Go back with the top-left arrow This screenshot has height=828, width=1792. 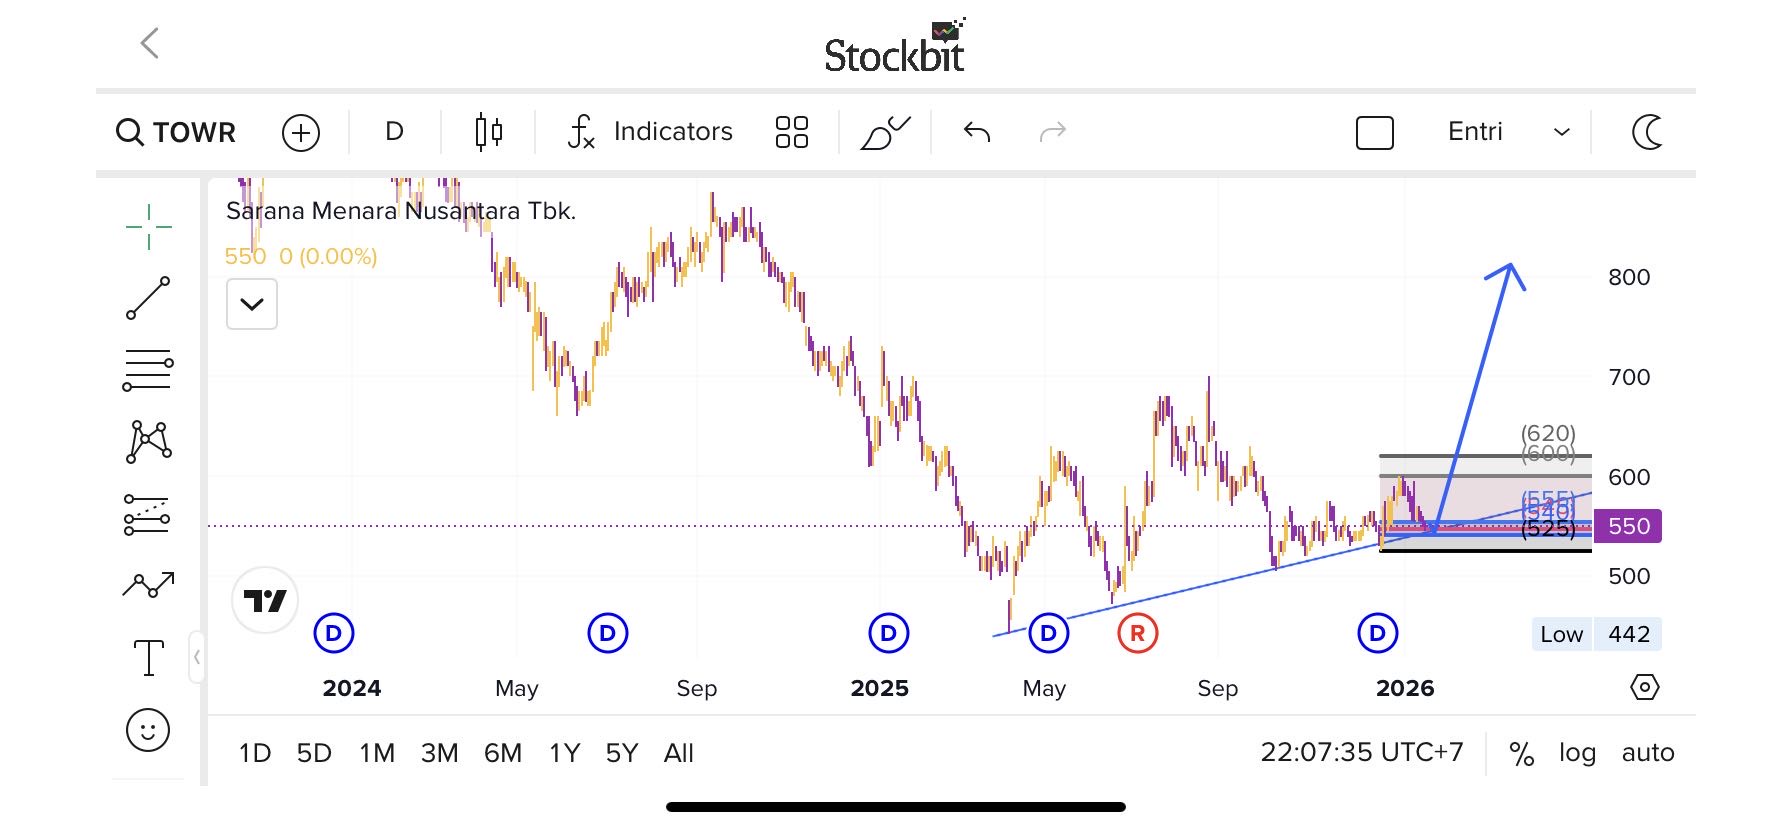(150, 43)
